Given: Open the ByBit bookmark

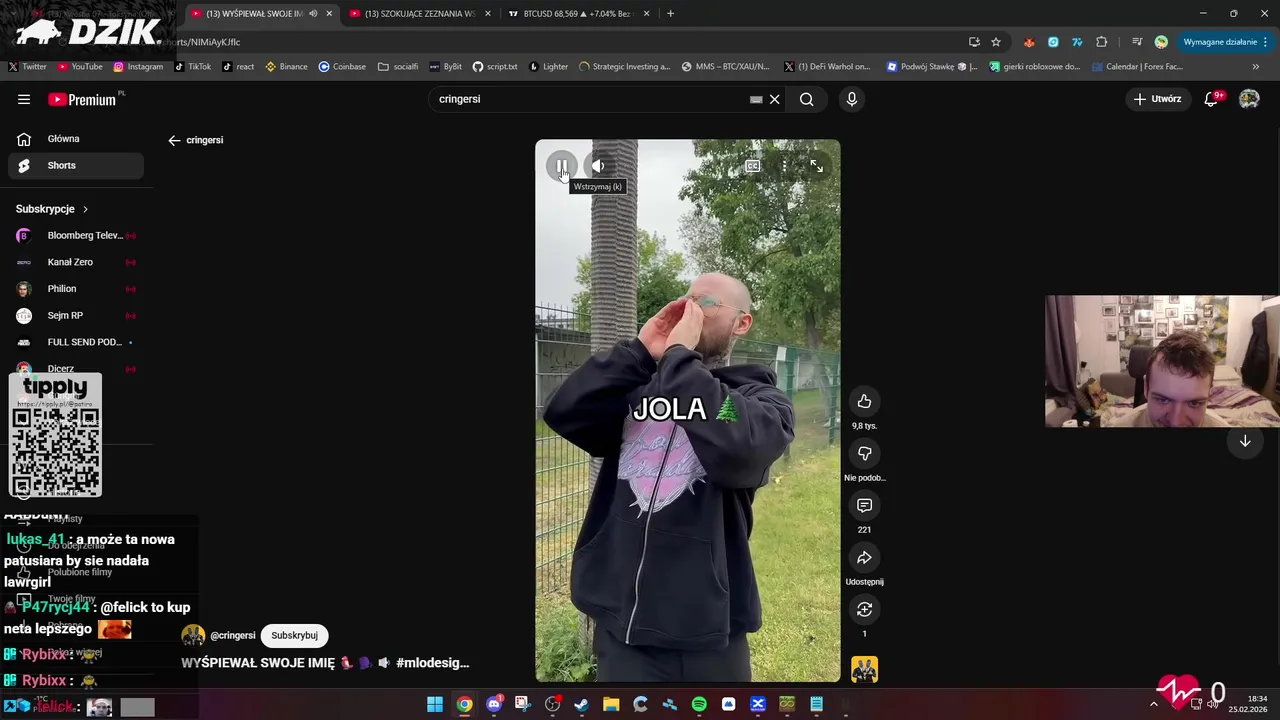Looking at the screenshot, I should pos(445,67).
